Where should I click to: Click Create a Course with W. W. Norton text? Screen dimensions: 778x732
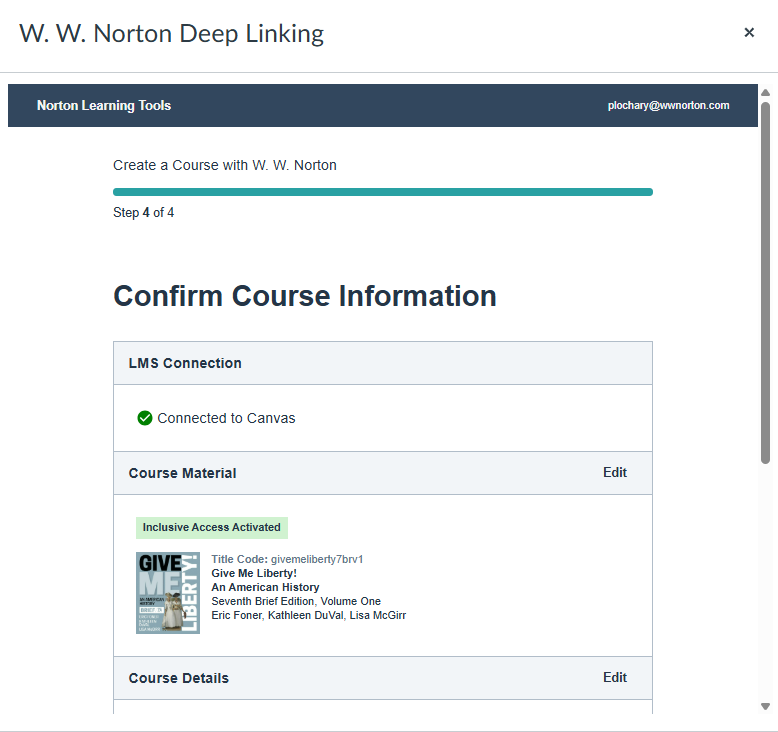(225, 165)
